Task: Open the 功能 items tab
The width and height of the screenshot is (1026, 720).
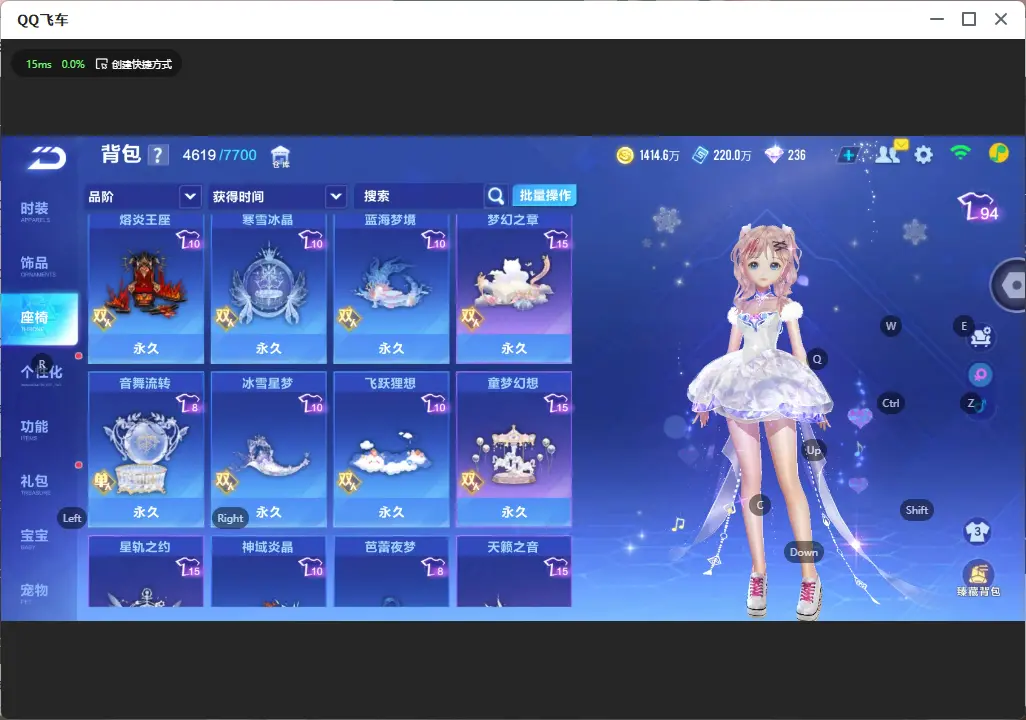Action: click(x=34, y=429)
